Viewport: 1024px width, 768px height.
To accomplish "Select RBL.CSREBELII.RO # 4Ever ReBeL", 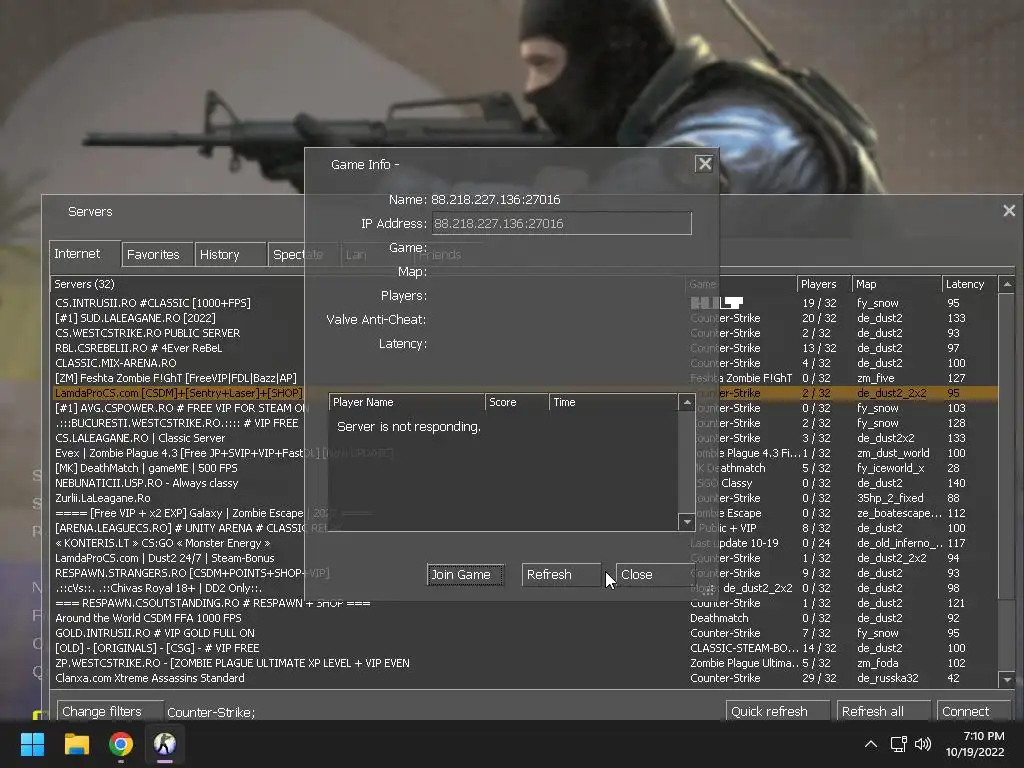I will tap(524, 348).
